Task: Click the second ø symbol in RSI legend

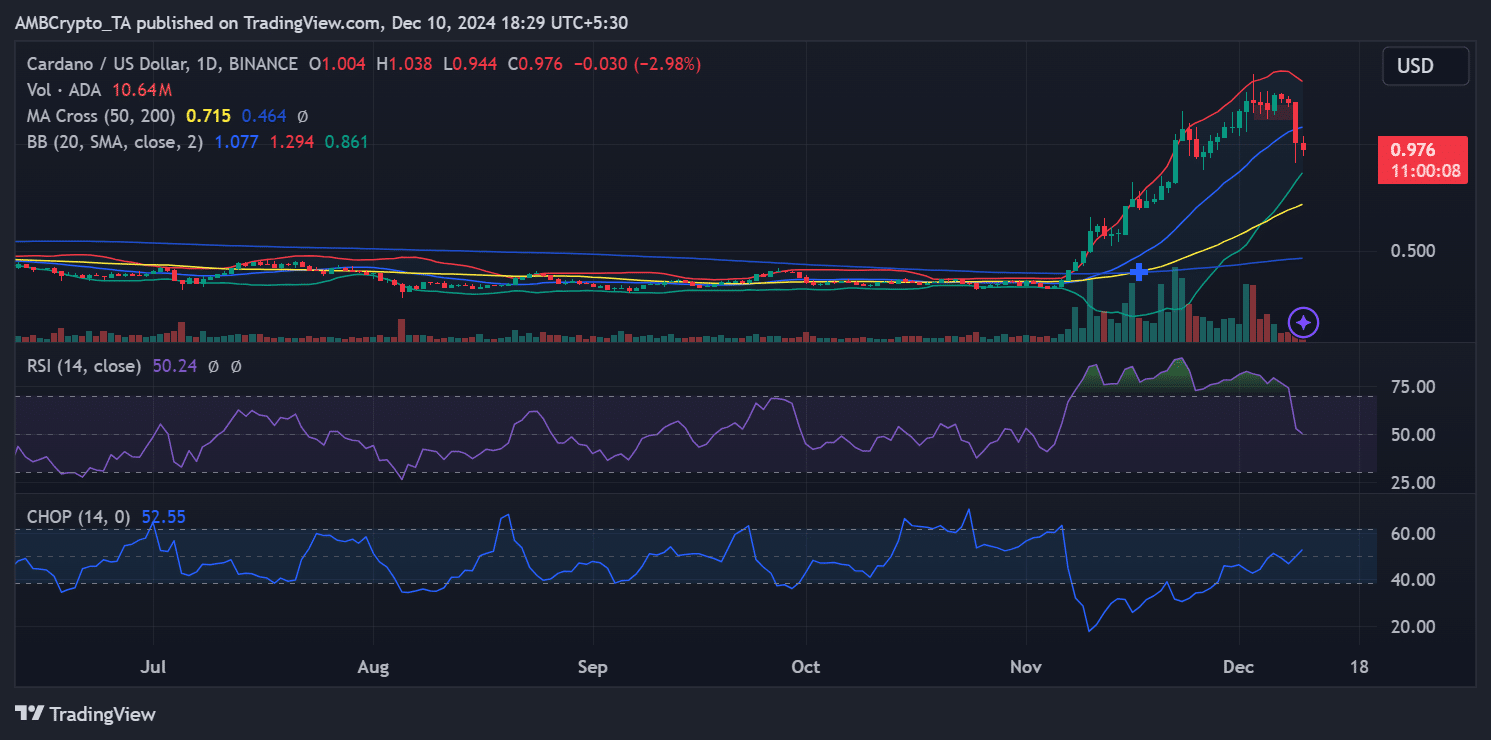Action: pos(236,366)
